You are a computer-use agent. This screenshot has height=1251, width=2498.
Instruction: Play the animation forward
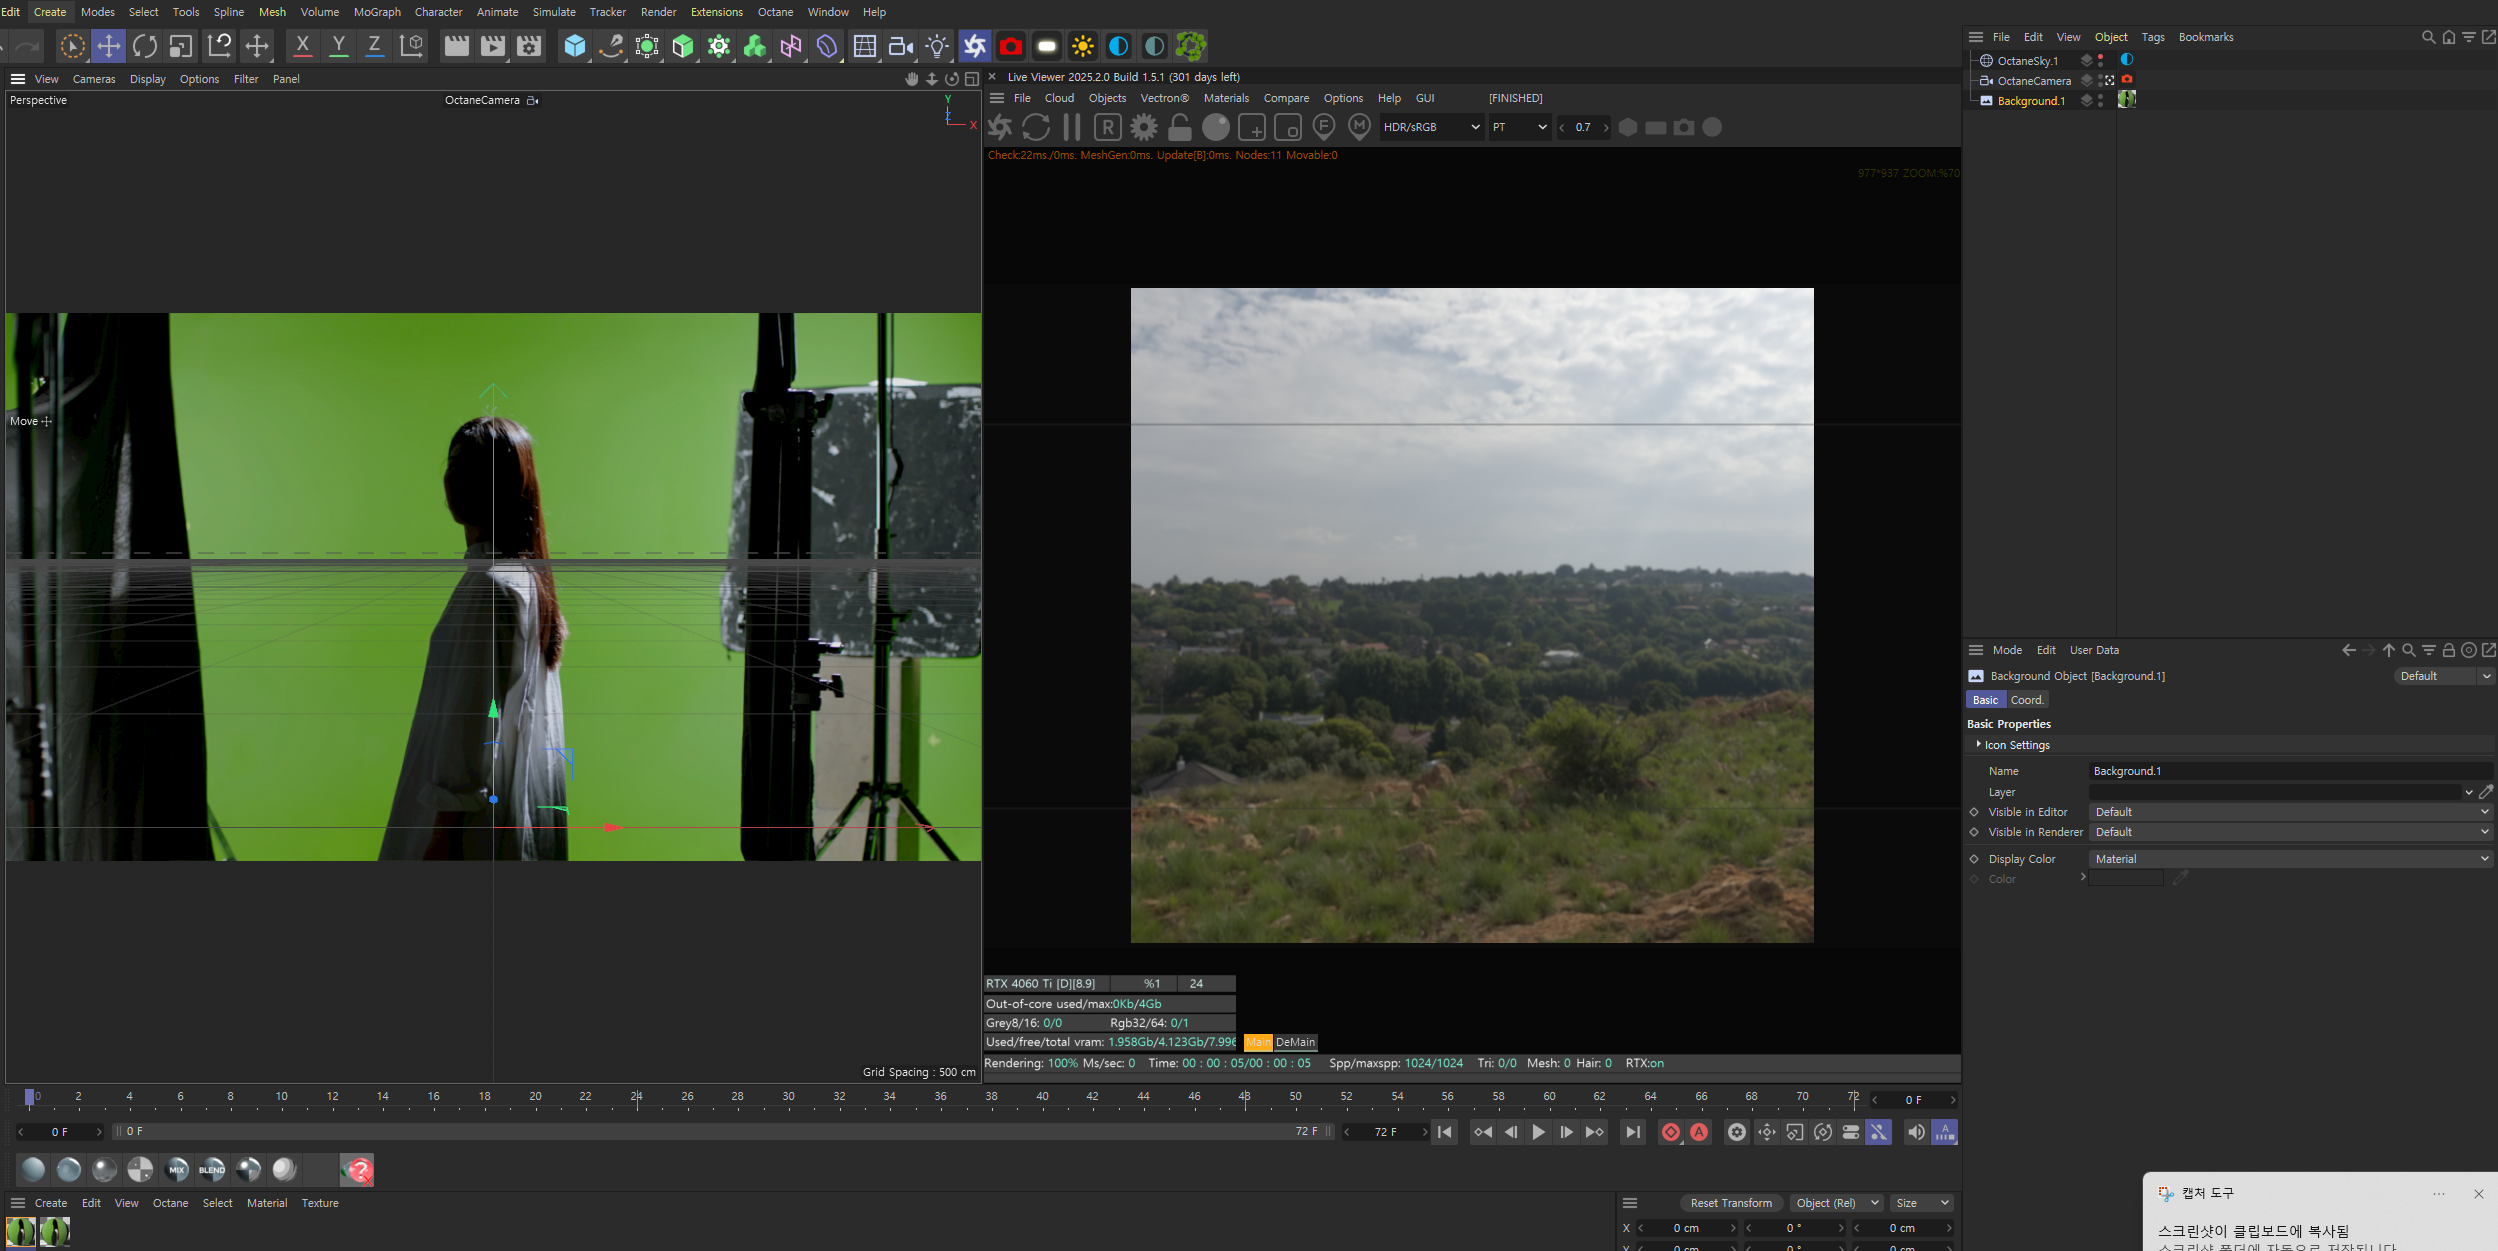1538,1132
